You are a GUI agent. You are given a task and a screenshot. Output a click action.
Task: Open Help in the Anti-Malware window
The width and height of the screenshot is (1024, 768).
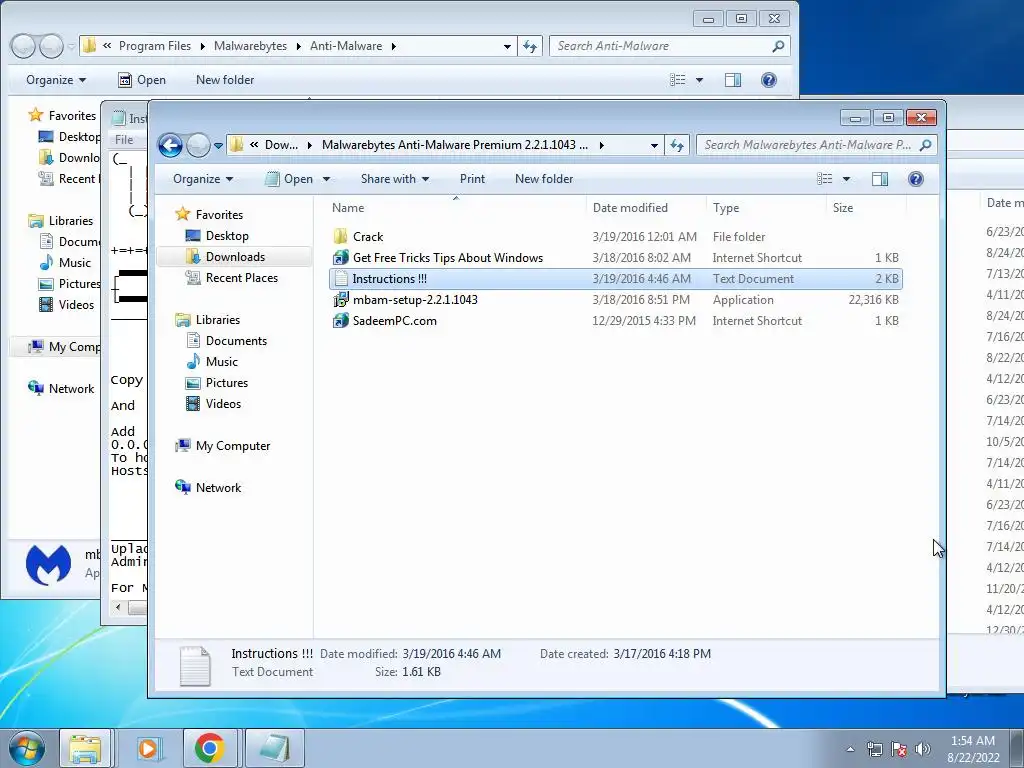click(x=769, y=80)
